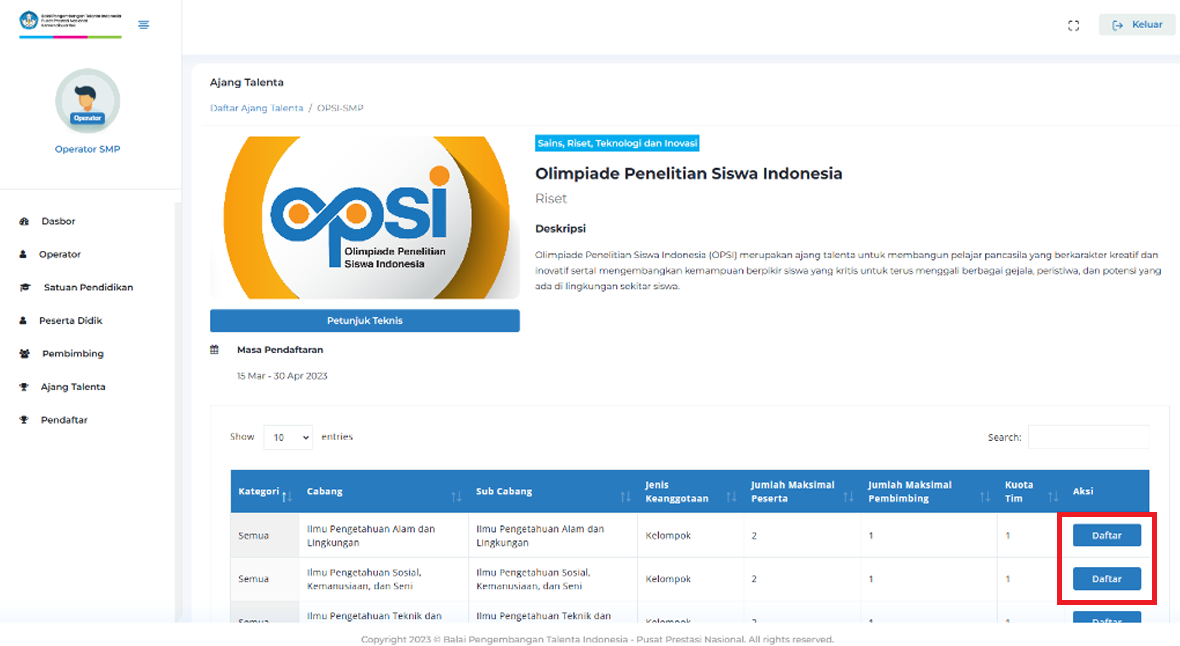Click the 15 Mar - 30 Apr 2023 date text
The width and height of the screenshot is (1180, 646).
pyautogui.click(x=282, y=376)
